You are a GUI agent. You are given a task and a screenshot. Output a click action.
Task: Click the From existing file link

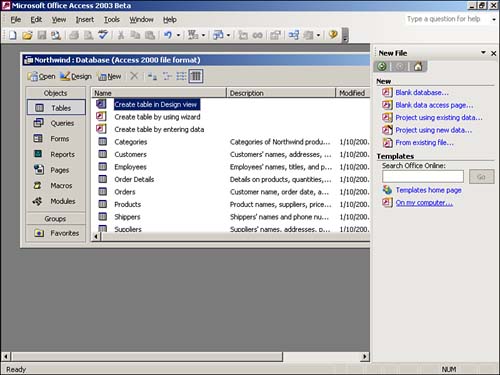pyautogui.click(x=424, y=143)
